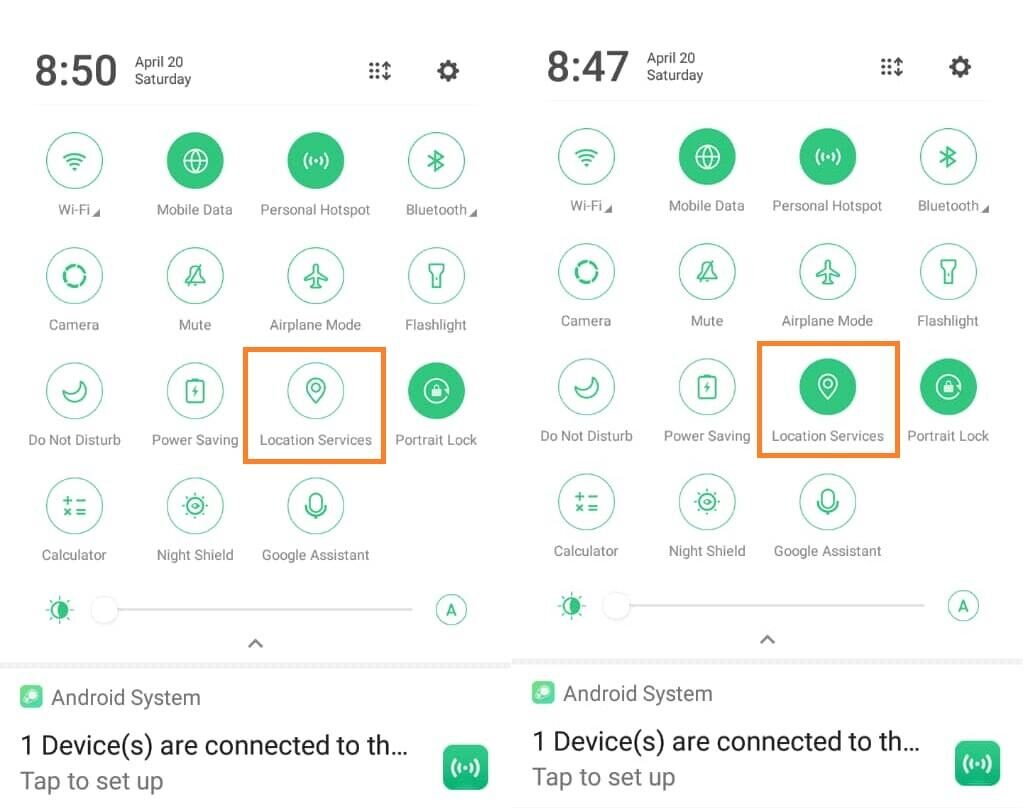1024x808 pixels.
Task: Disable Location Services in the 8:47 panel
Action: point(827,387)
